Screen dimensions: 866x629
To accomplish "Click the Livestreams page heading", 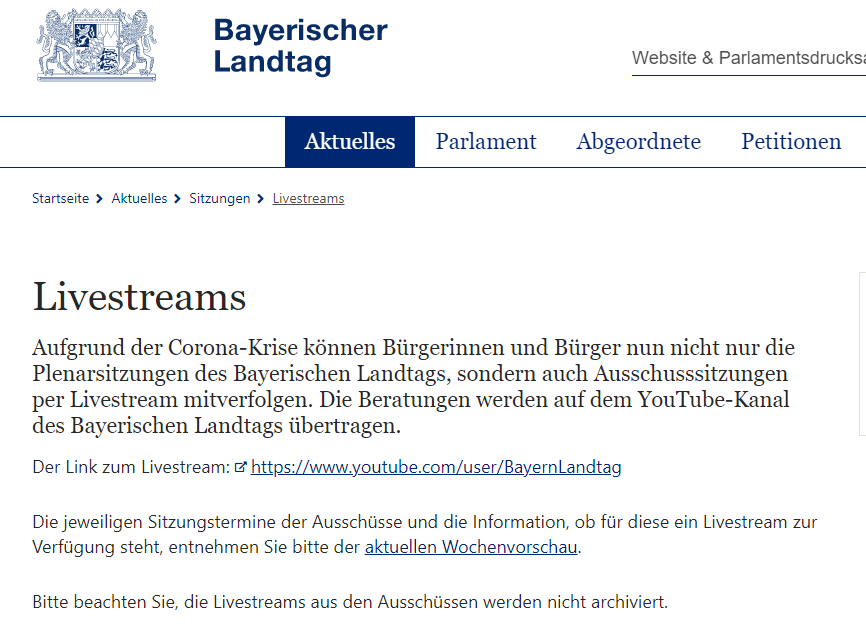I will tap(139, 297).
